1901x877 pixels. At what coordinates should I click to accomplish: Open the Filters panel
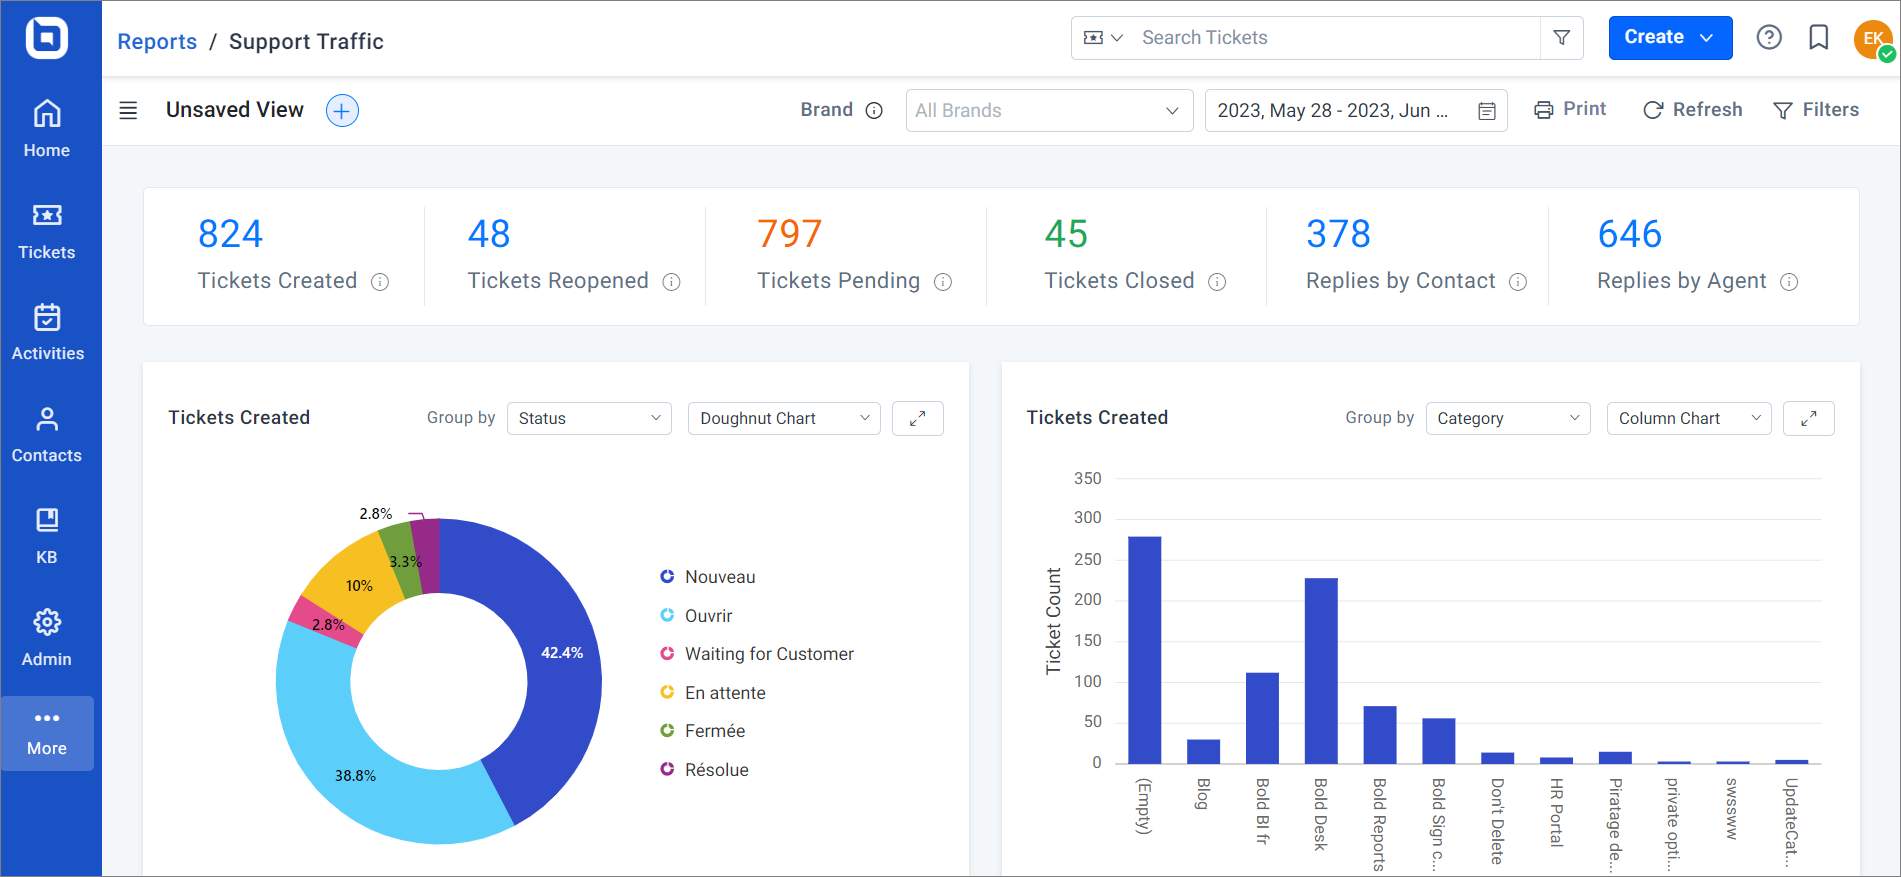1816,109
